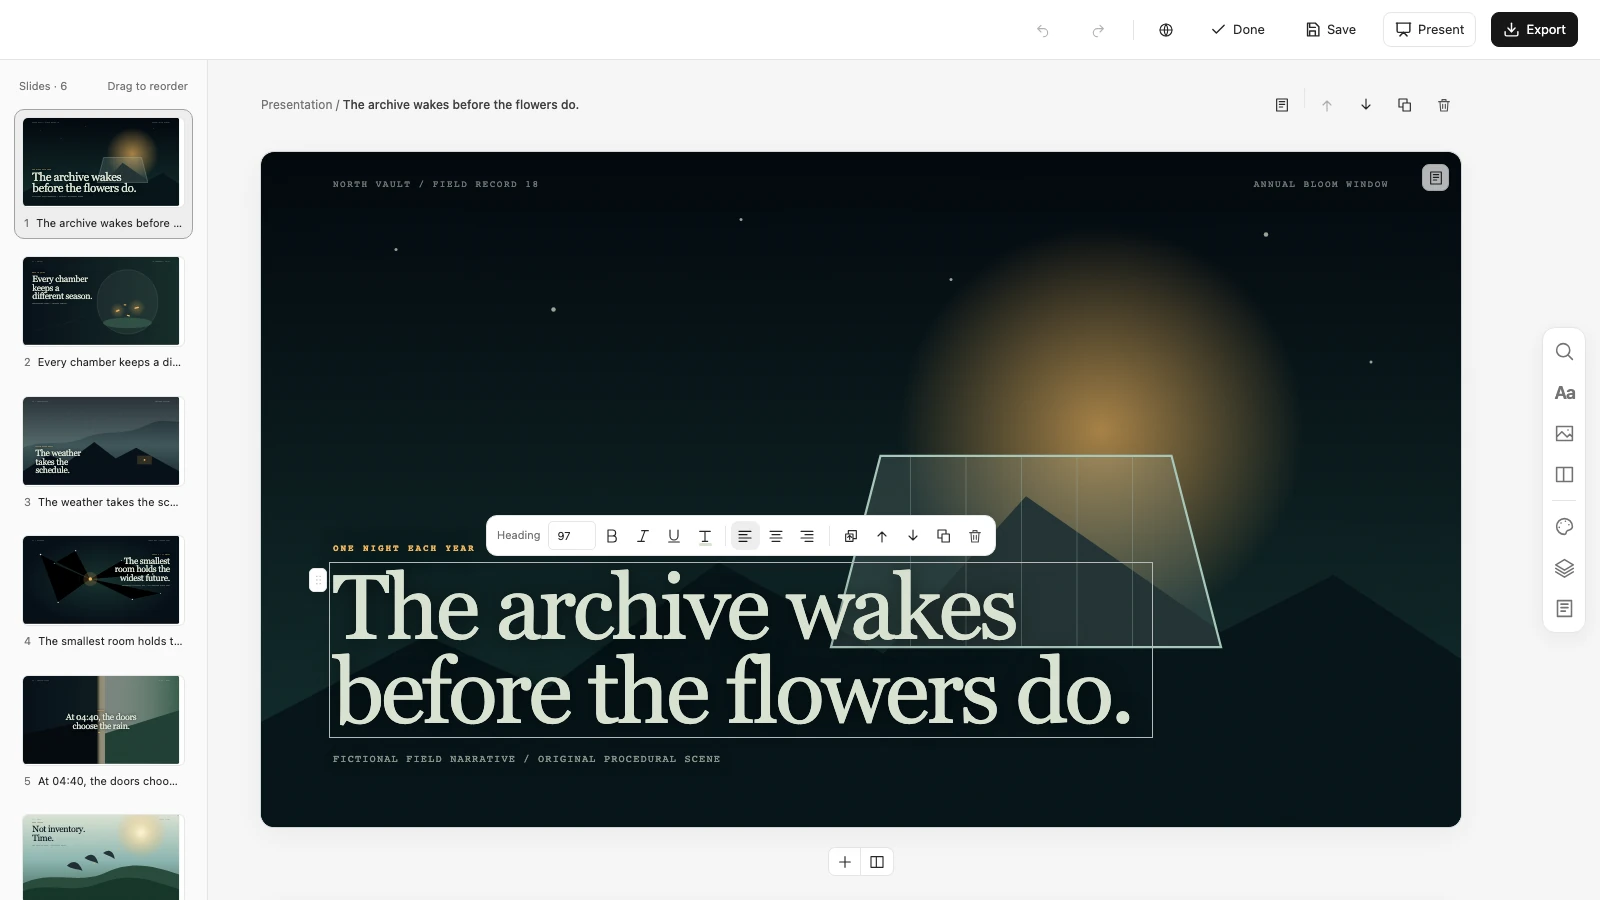Screen dimensions: 1600x900
Task: Align text right
Action: (807, 536)
